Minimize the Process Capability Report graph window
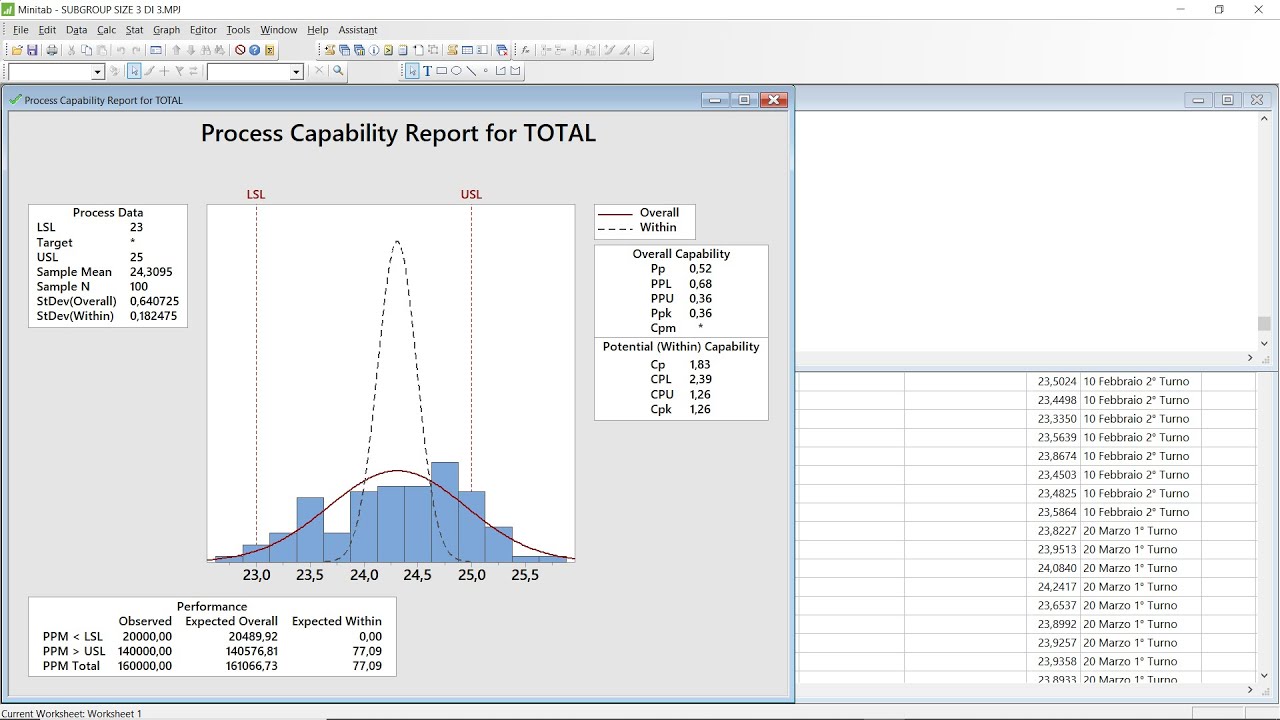The image size is (1280, 720). tap(715, 99)
